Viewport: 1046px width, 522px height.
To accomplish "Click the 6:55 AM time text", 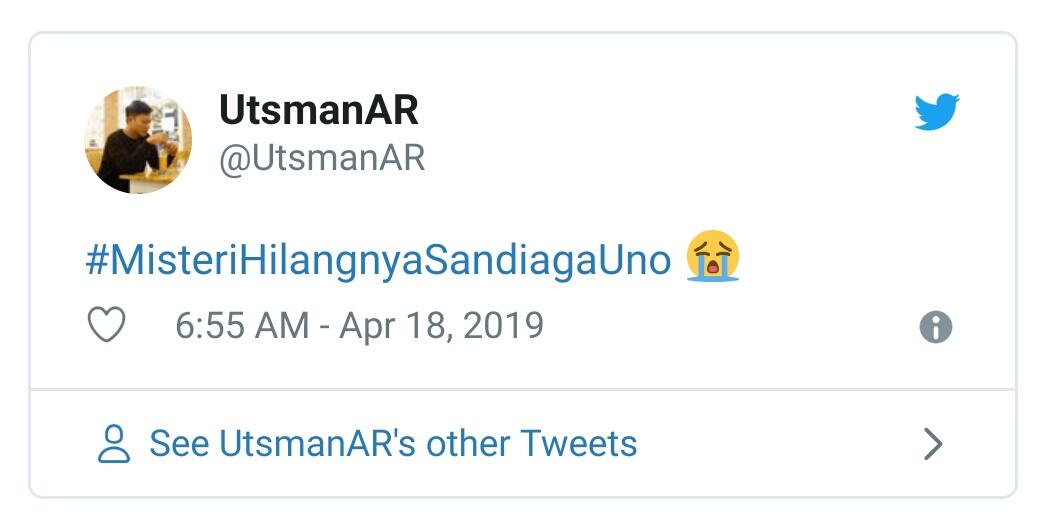I will click(x=242, y=326).
